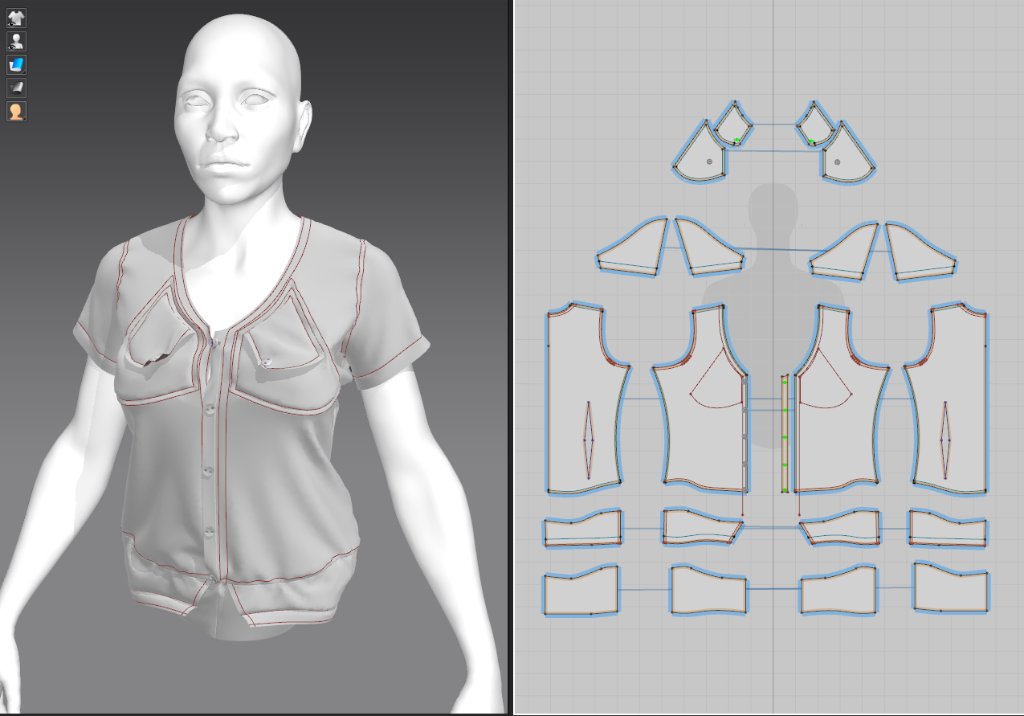This screenshot has width=1024, height=716.
Task: Select the far-right back bodice pattern with dart
Action: pyautogui.click(x=949, y=399)
